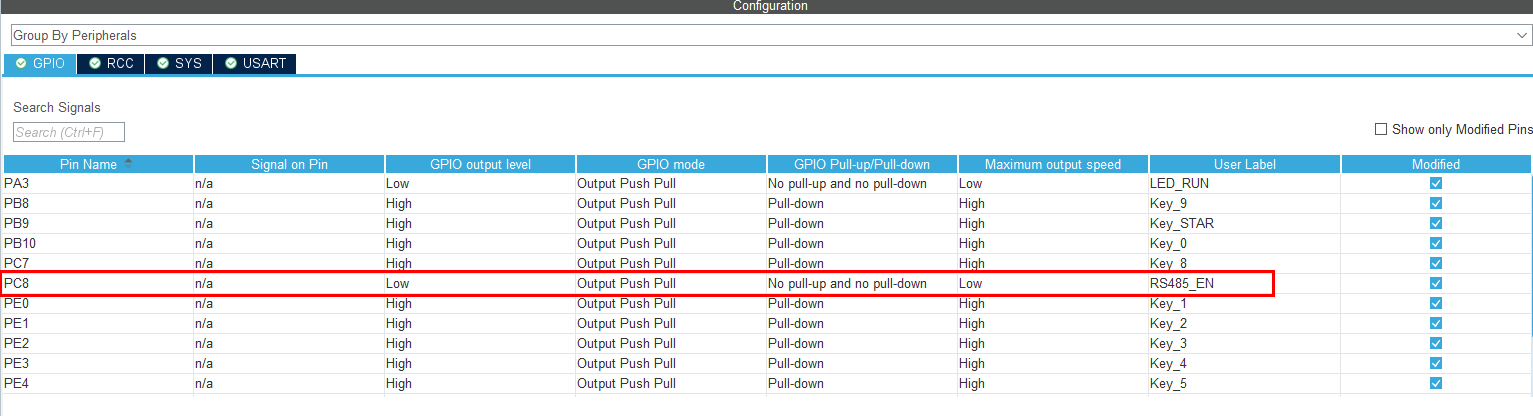Select the PE4 pin name cell

click(98, 384)
